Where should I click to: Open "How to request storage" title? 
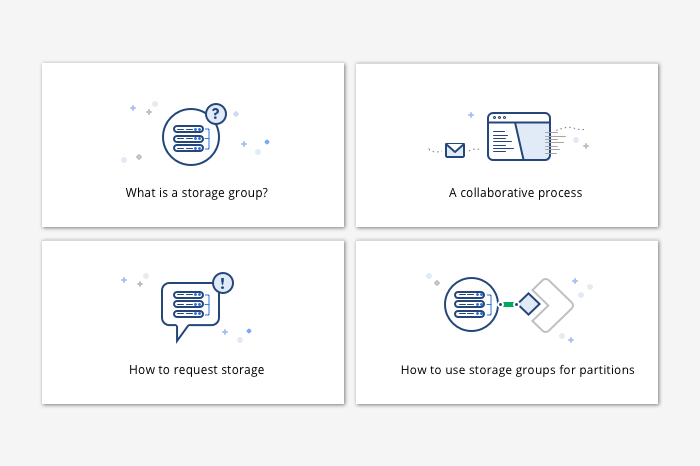pos(196,370)
